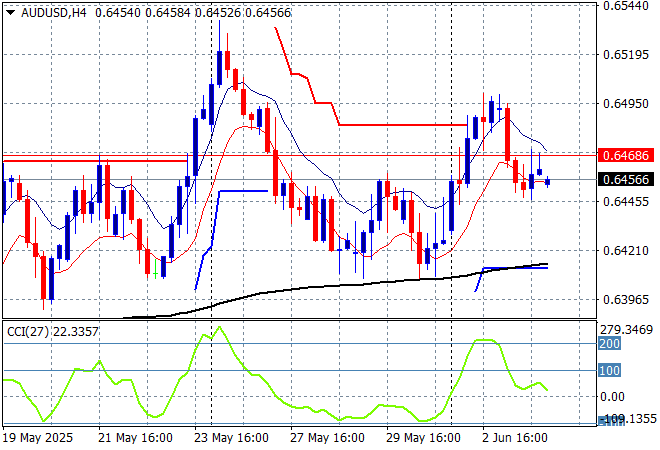The image size is (660, 450).
Task: Click the red 0.64686 price tag
Action: coord(626,155)
